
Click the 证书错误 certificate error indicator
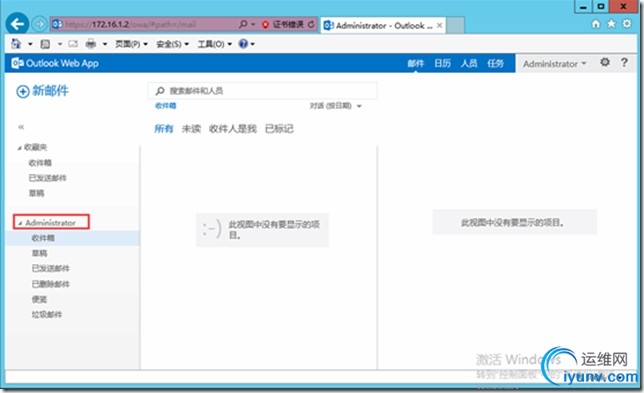pos(284,25)
